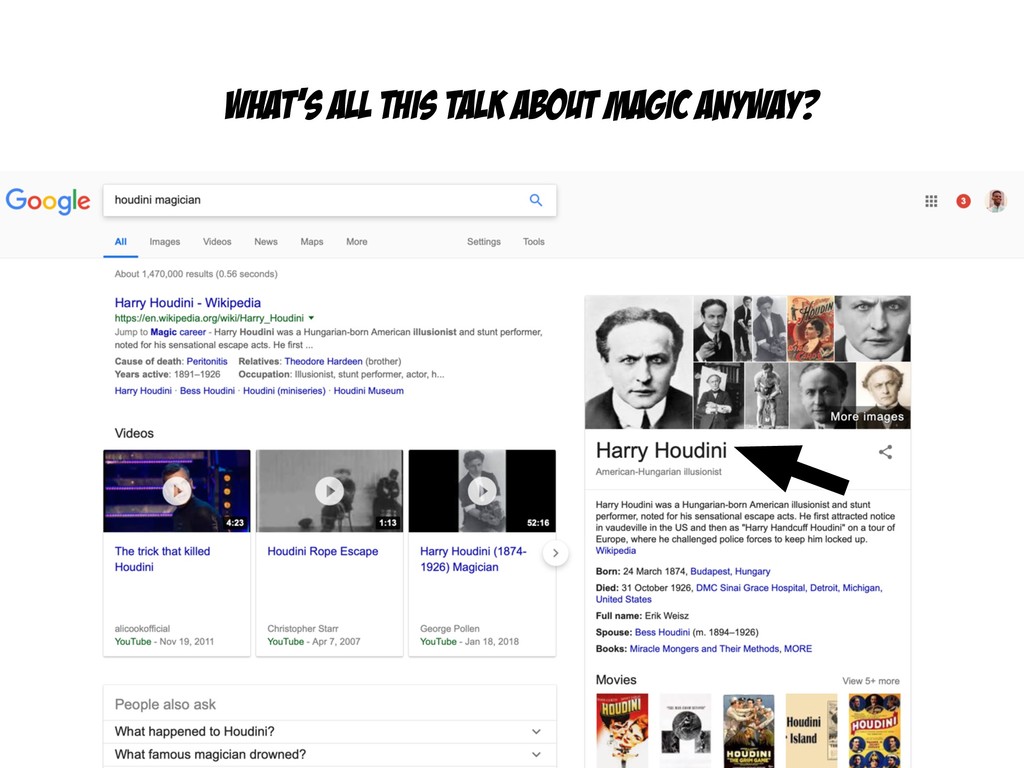This screenshot has height=768, width=1024.
Task: Open the close-up face photo on the right
Action: pos(872,328)
